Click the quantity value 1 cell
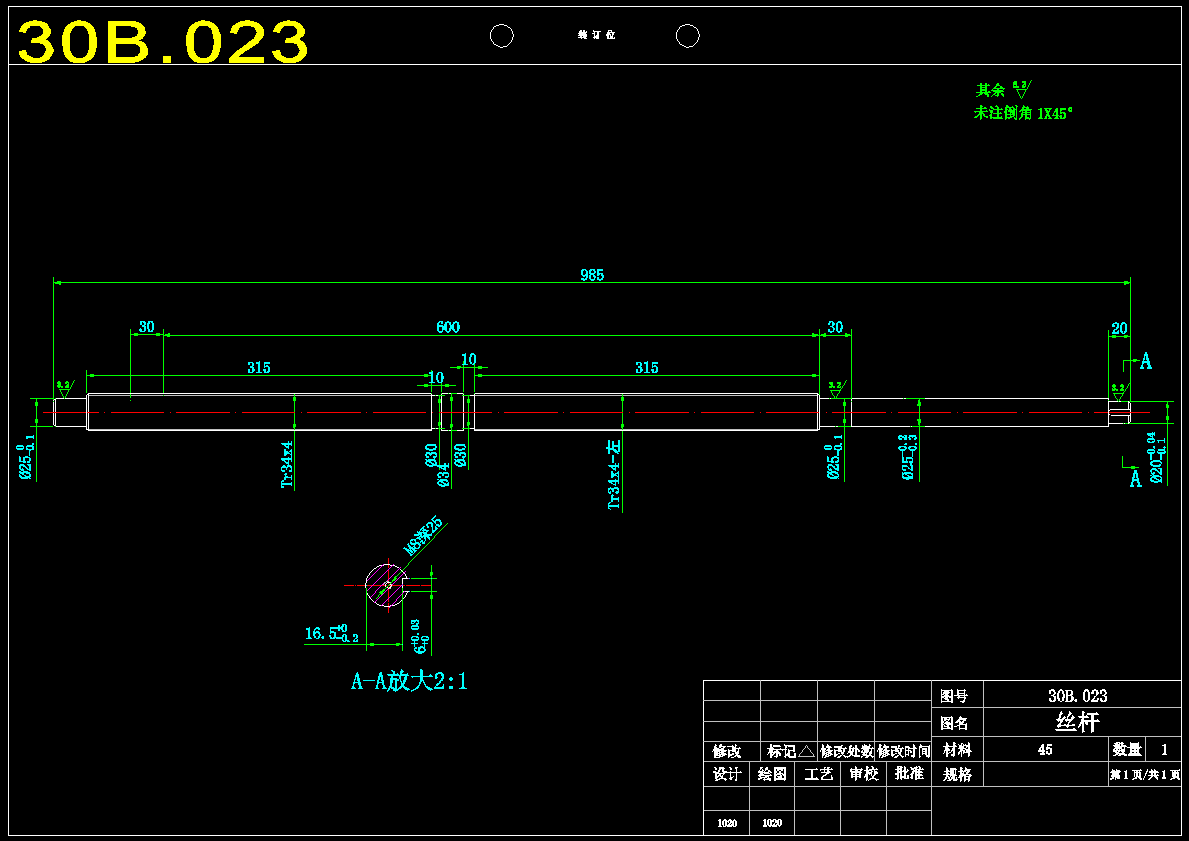The height and width of the screenshot is (841, 1189). tap(1164, 750)
